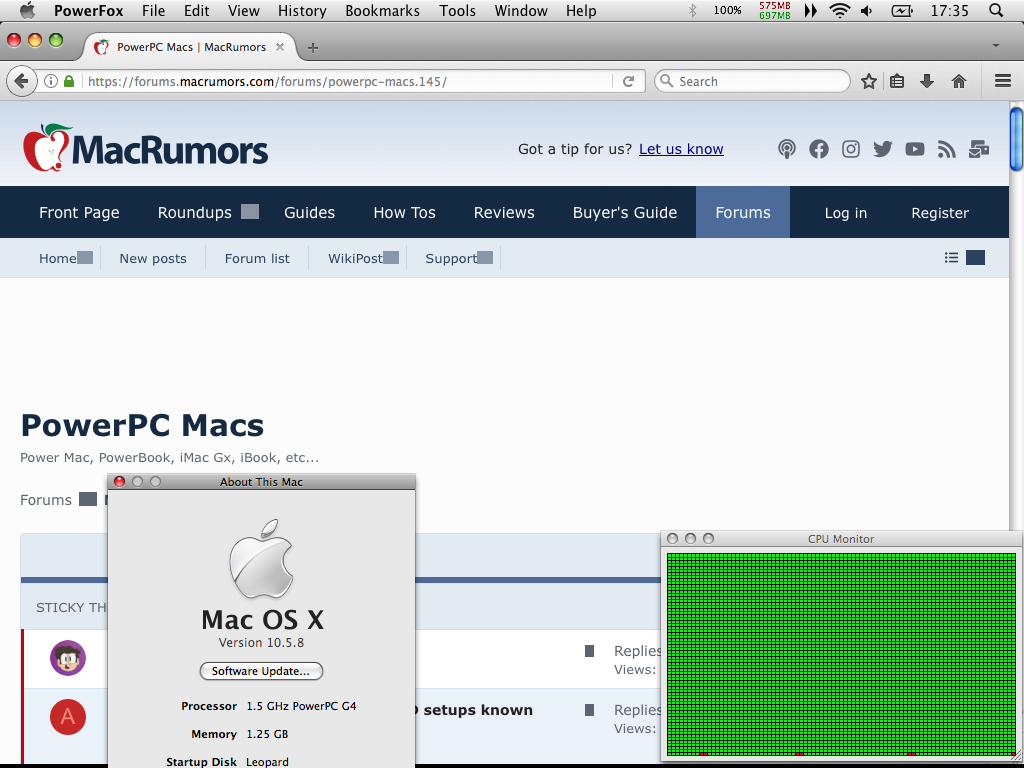Open the PowerFox hamburger menu
Screen dimensions: 1024x768
tap(1003, 81)
